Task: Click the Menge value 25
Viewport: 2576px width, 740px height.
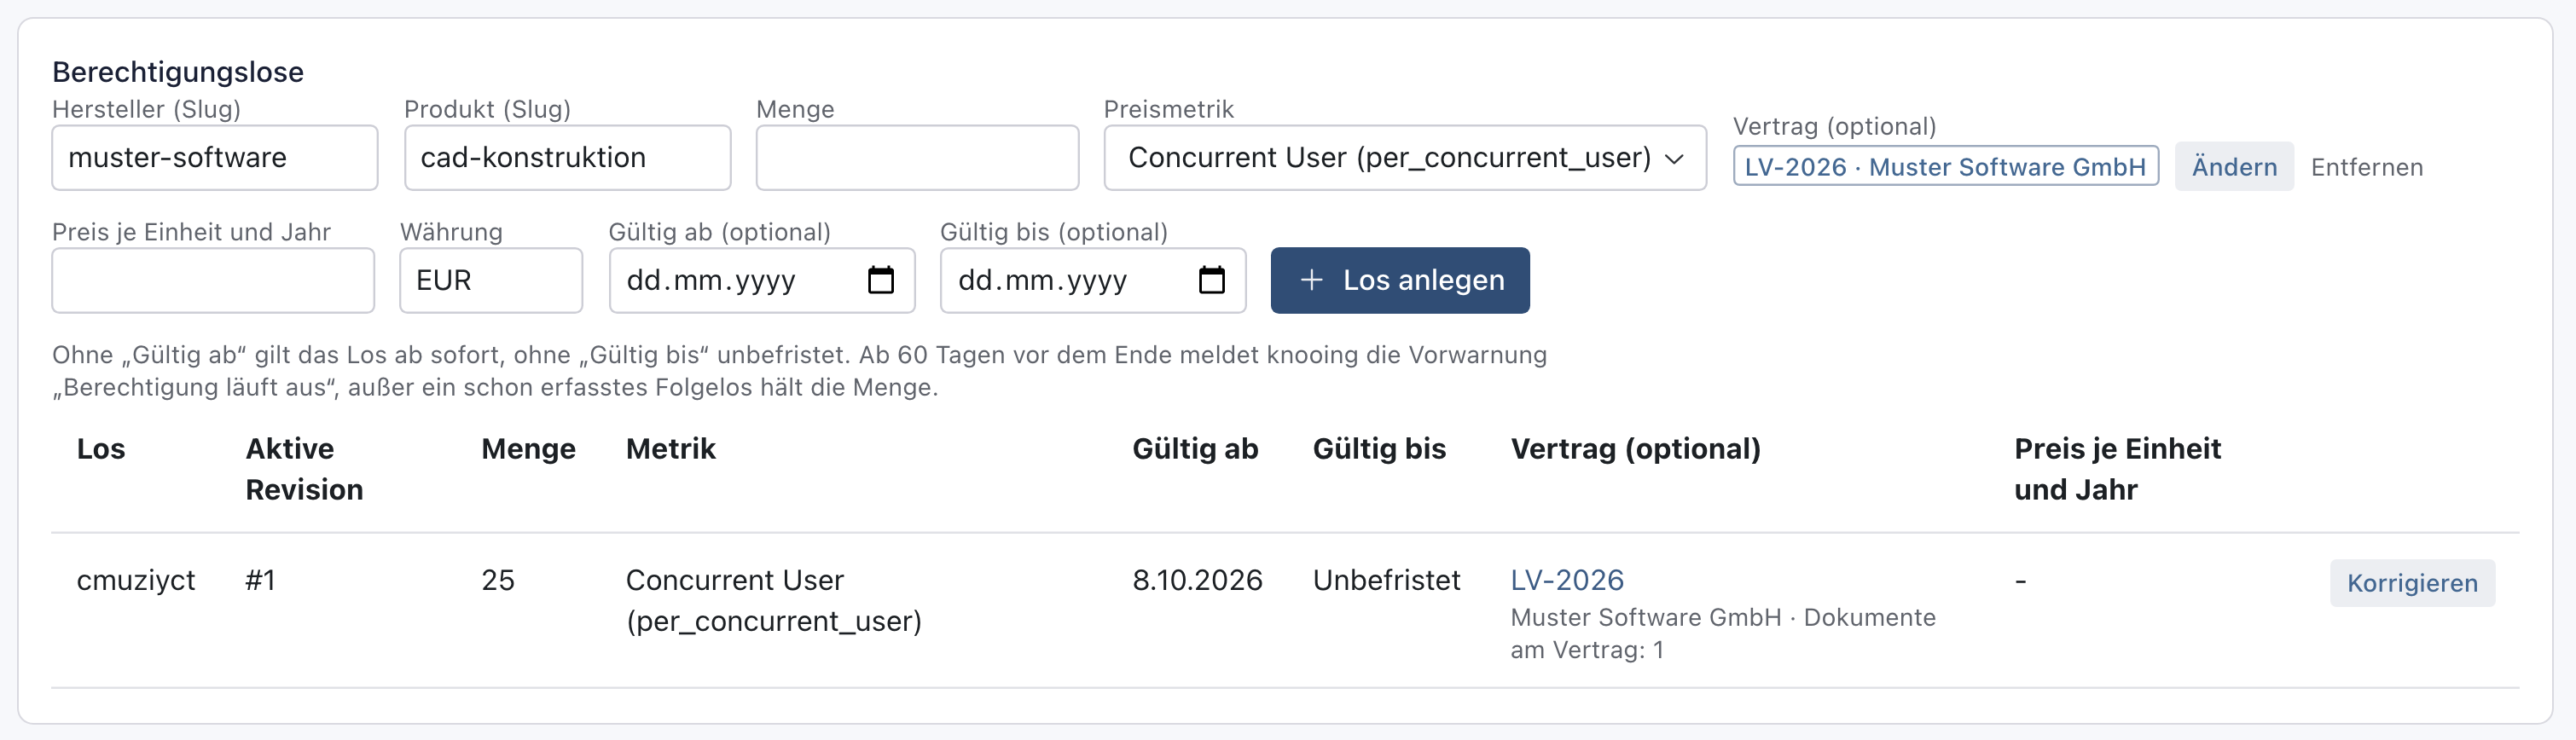Action: 498,580
